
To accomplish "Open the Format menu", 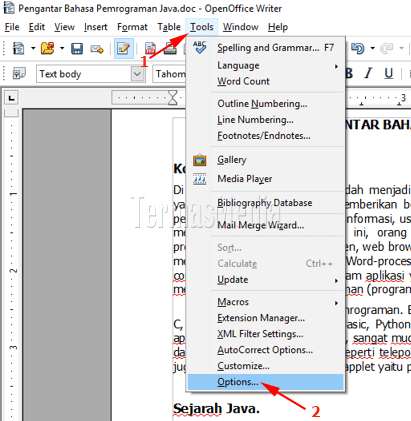I will coord(132,27).
